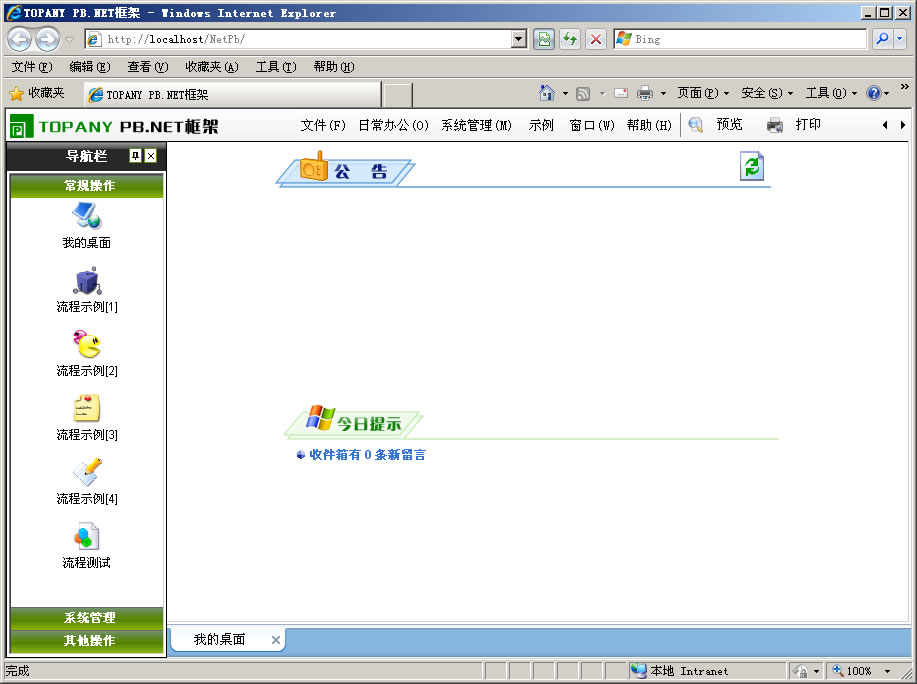Screen dimensions: 917x684
Task: Refresh the 公告 announcement panel
Action: point(751,166)
